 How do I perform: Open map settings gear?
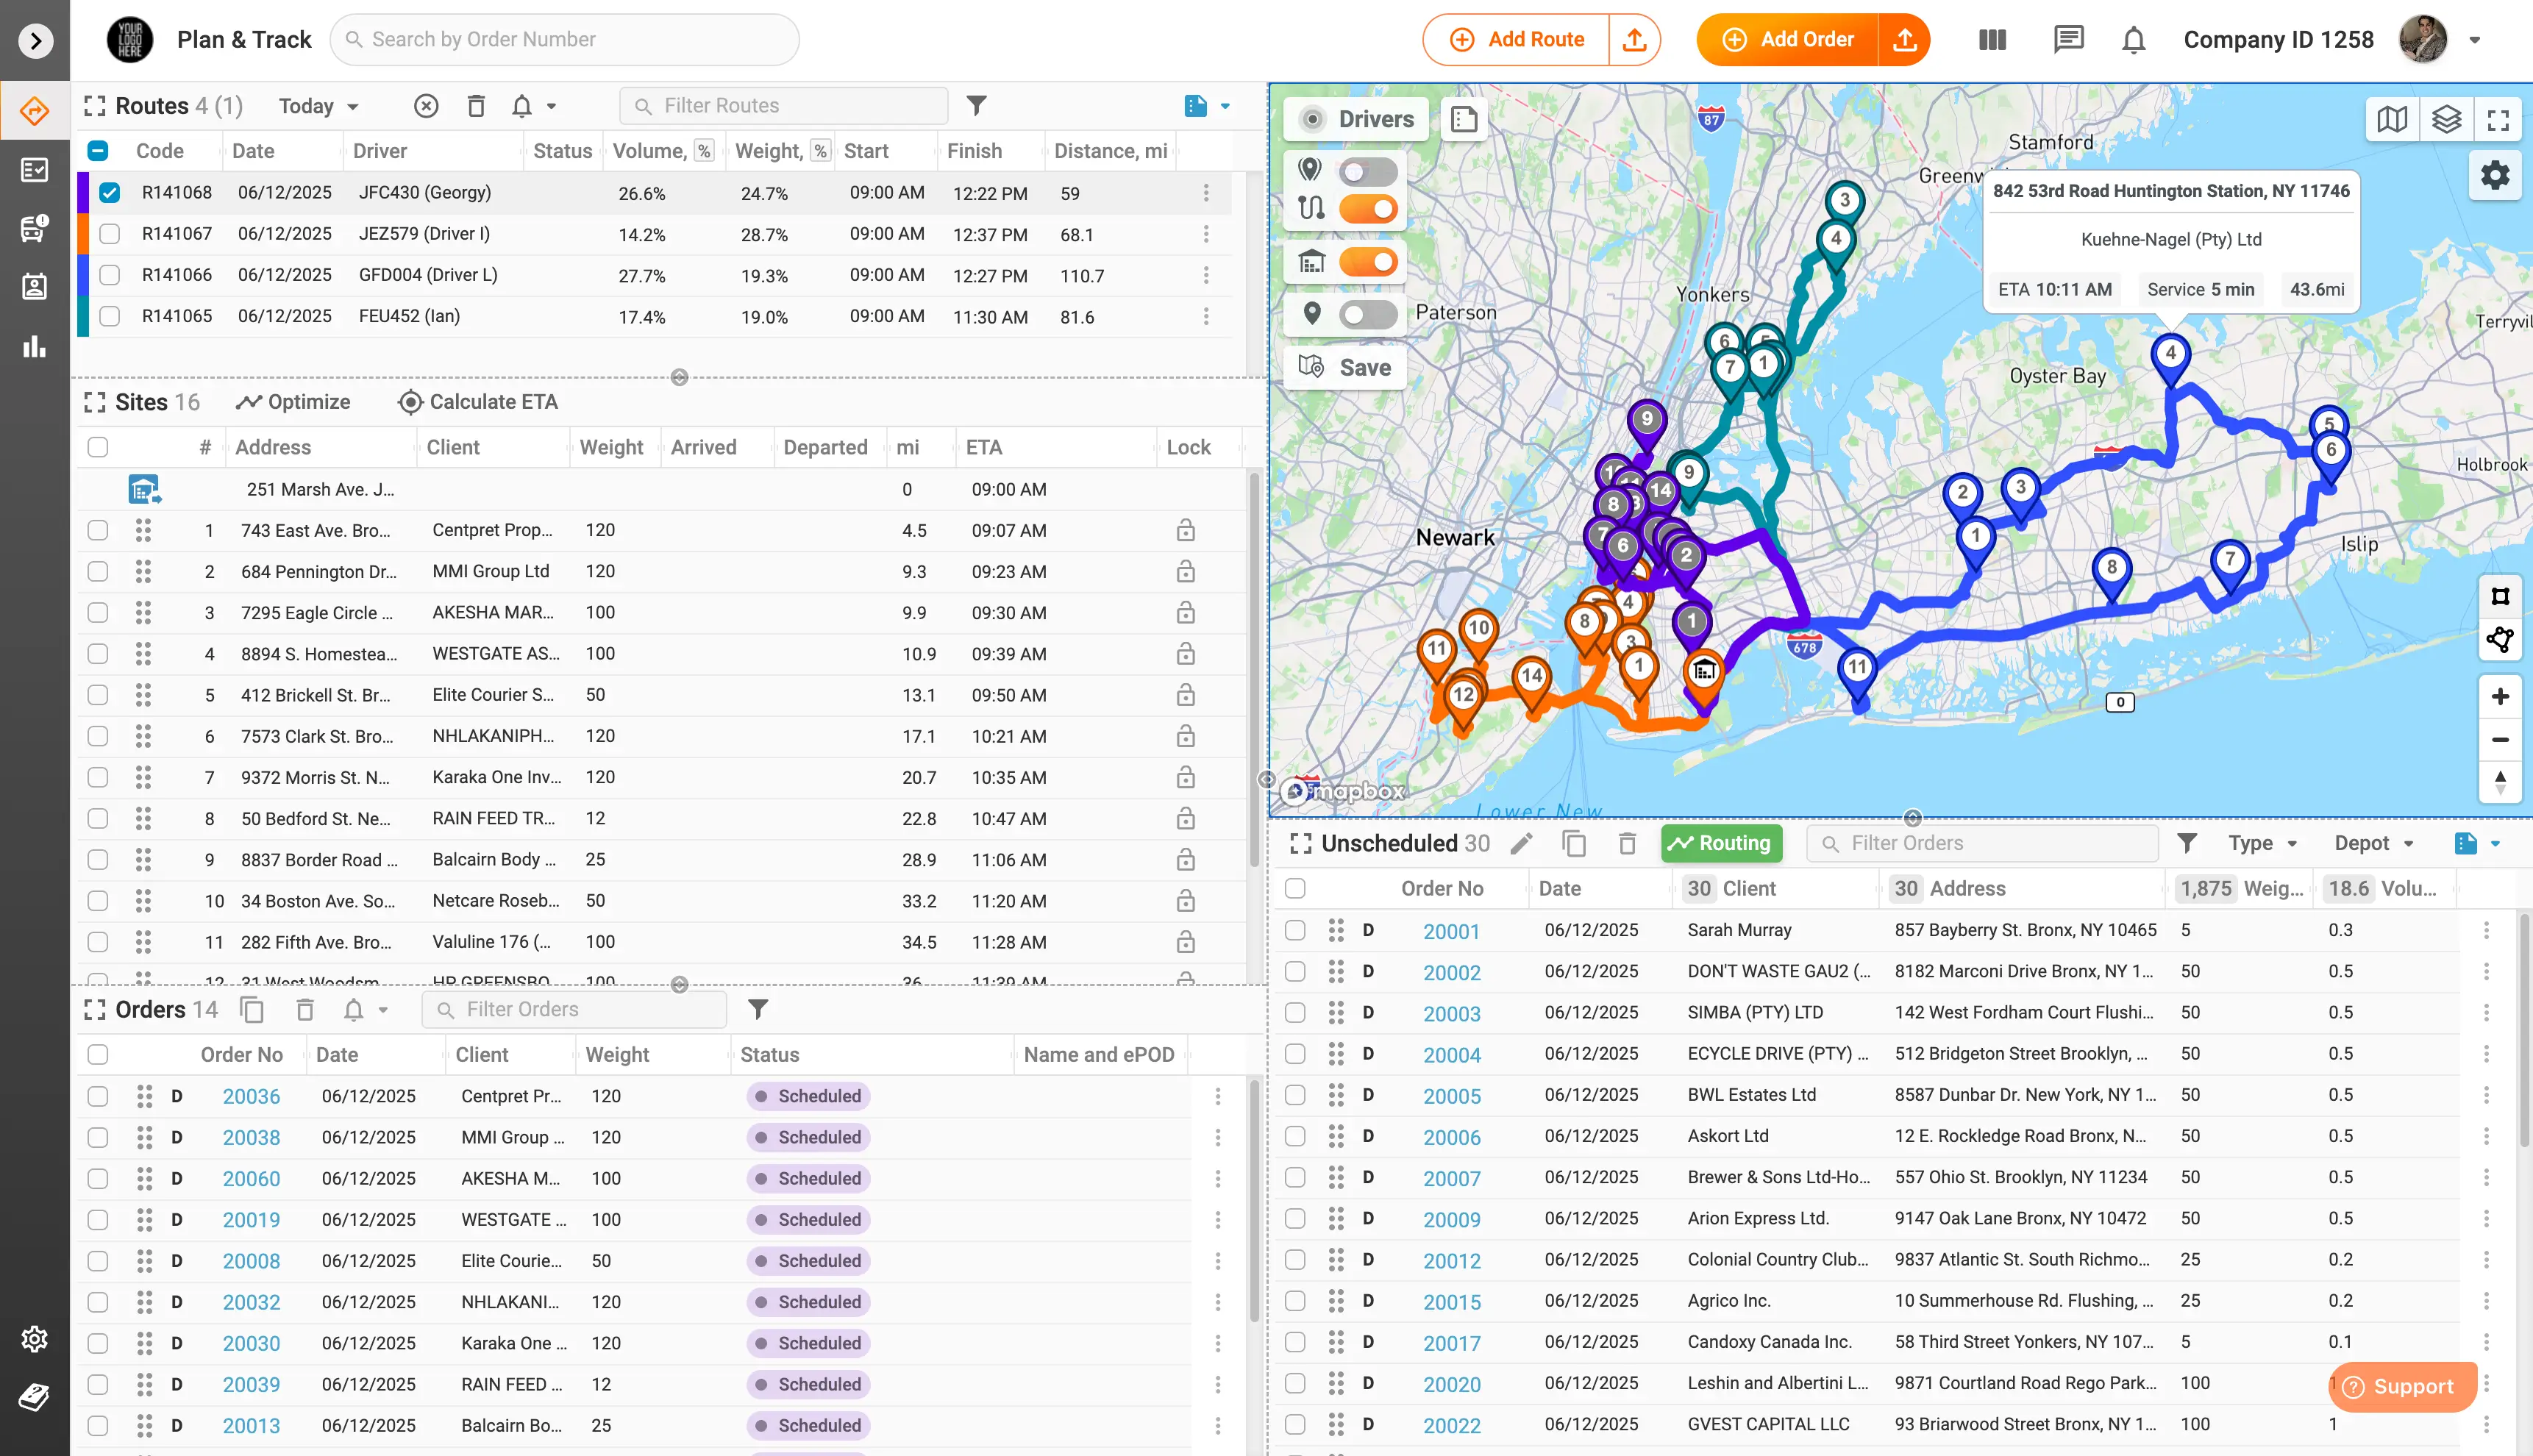(2495, 176)
